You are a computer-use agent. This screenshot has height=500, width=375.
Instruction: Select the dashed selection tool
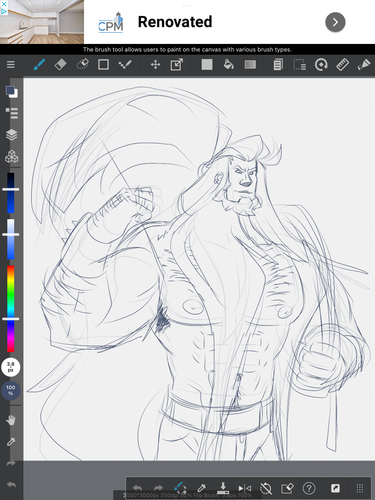coord(299,64)
